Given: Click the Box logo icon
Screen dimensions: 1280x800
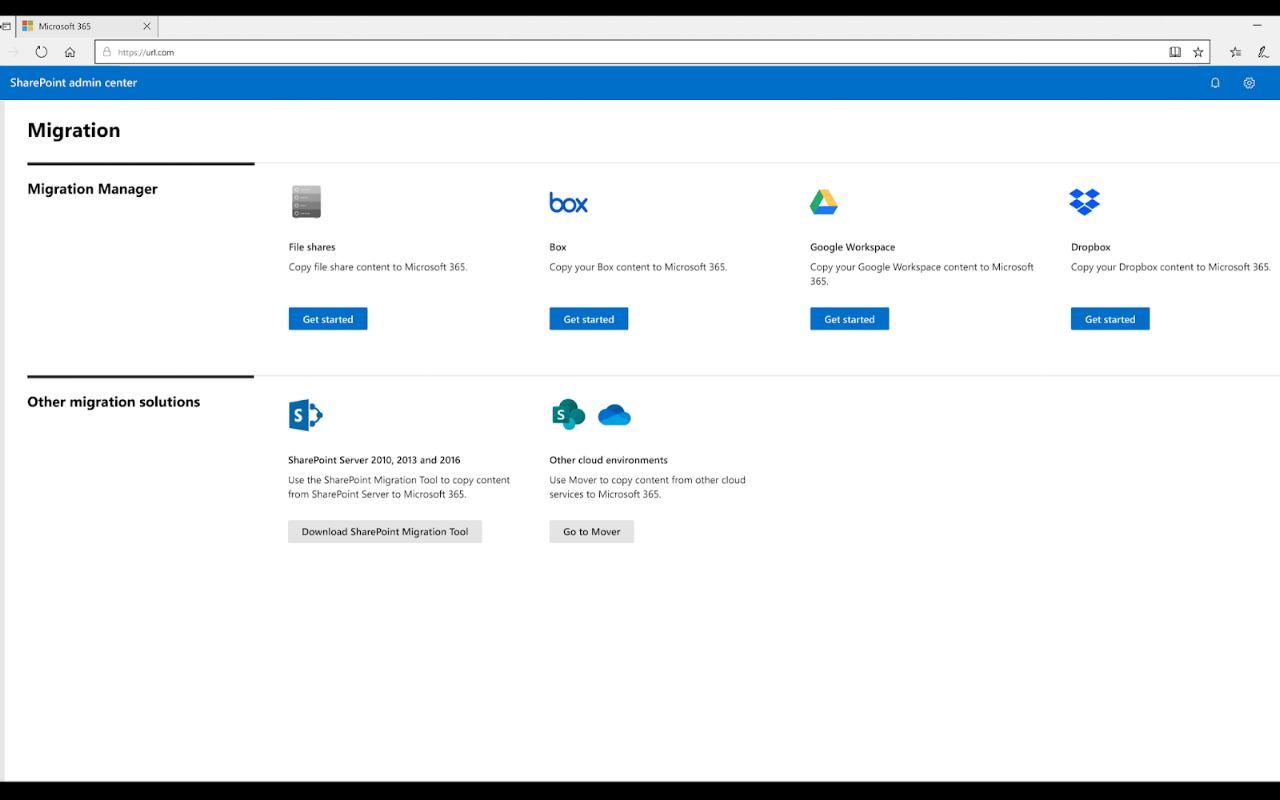Looking at the screenshot, I should pos(568,203).
